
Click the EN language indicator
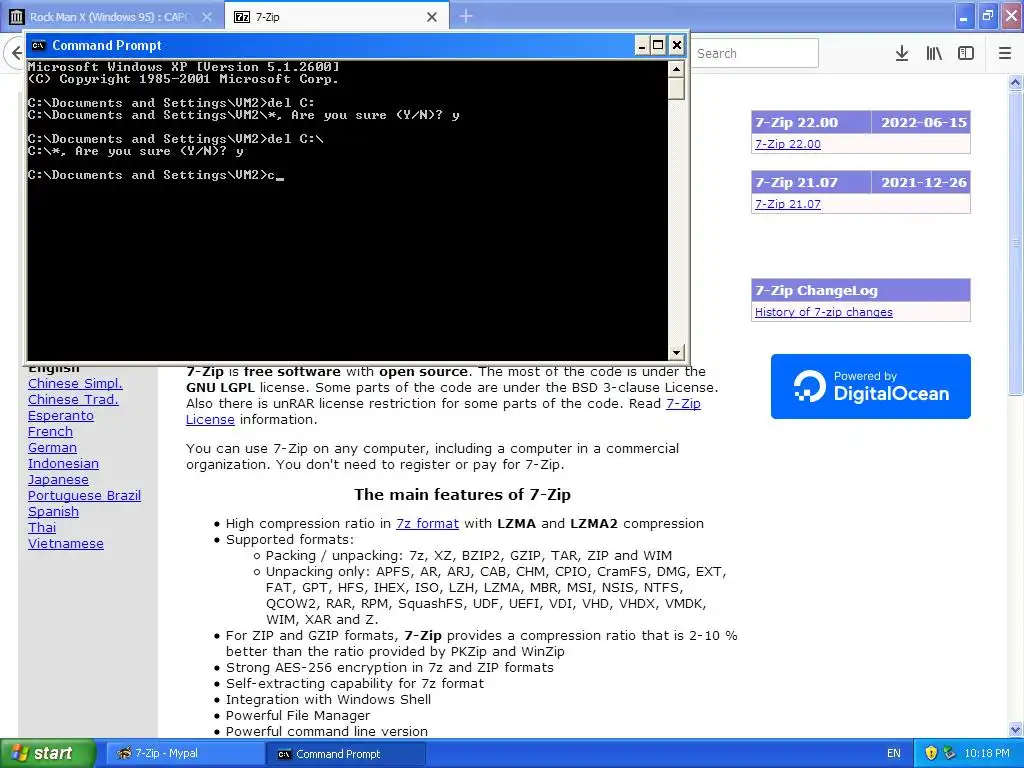pos(893,754)
